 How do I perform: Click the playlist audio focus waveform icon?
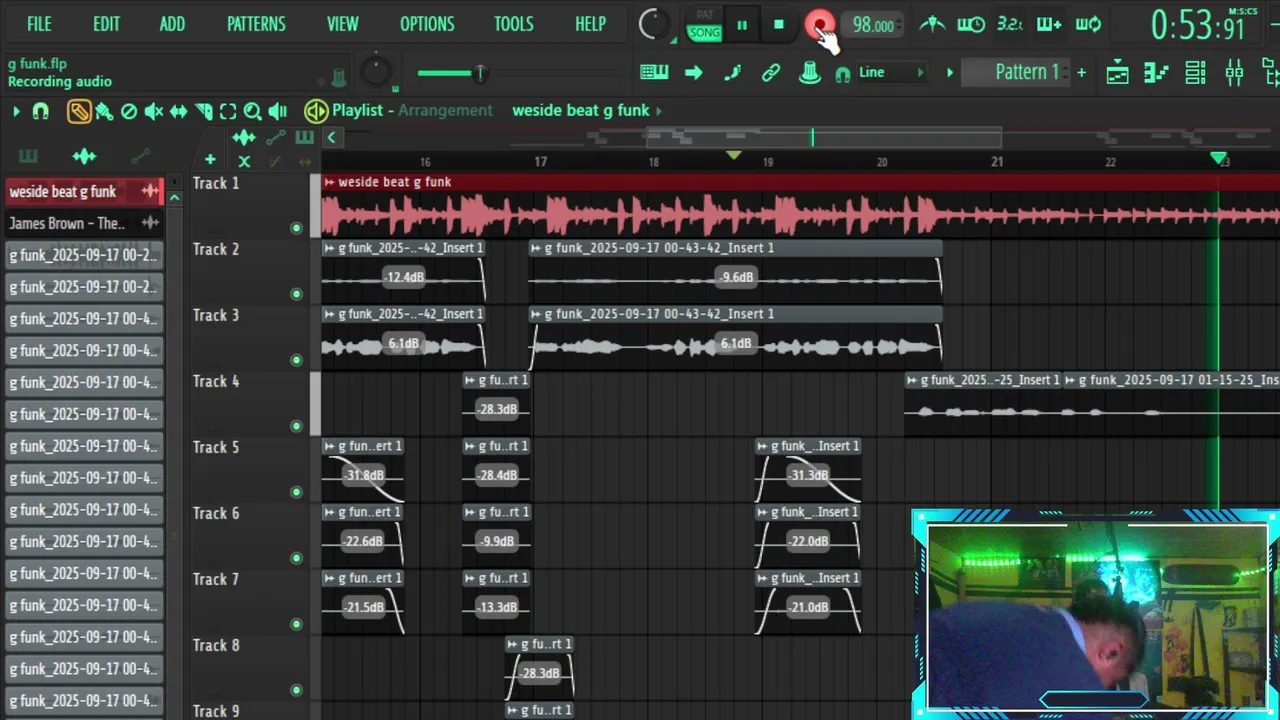(243, 137)
